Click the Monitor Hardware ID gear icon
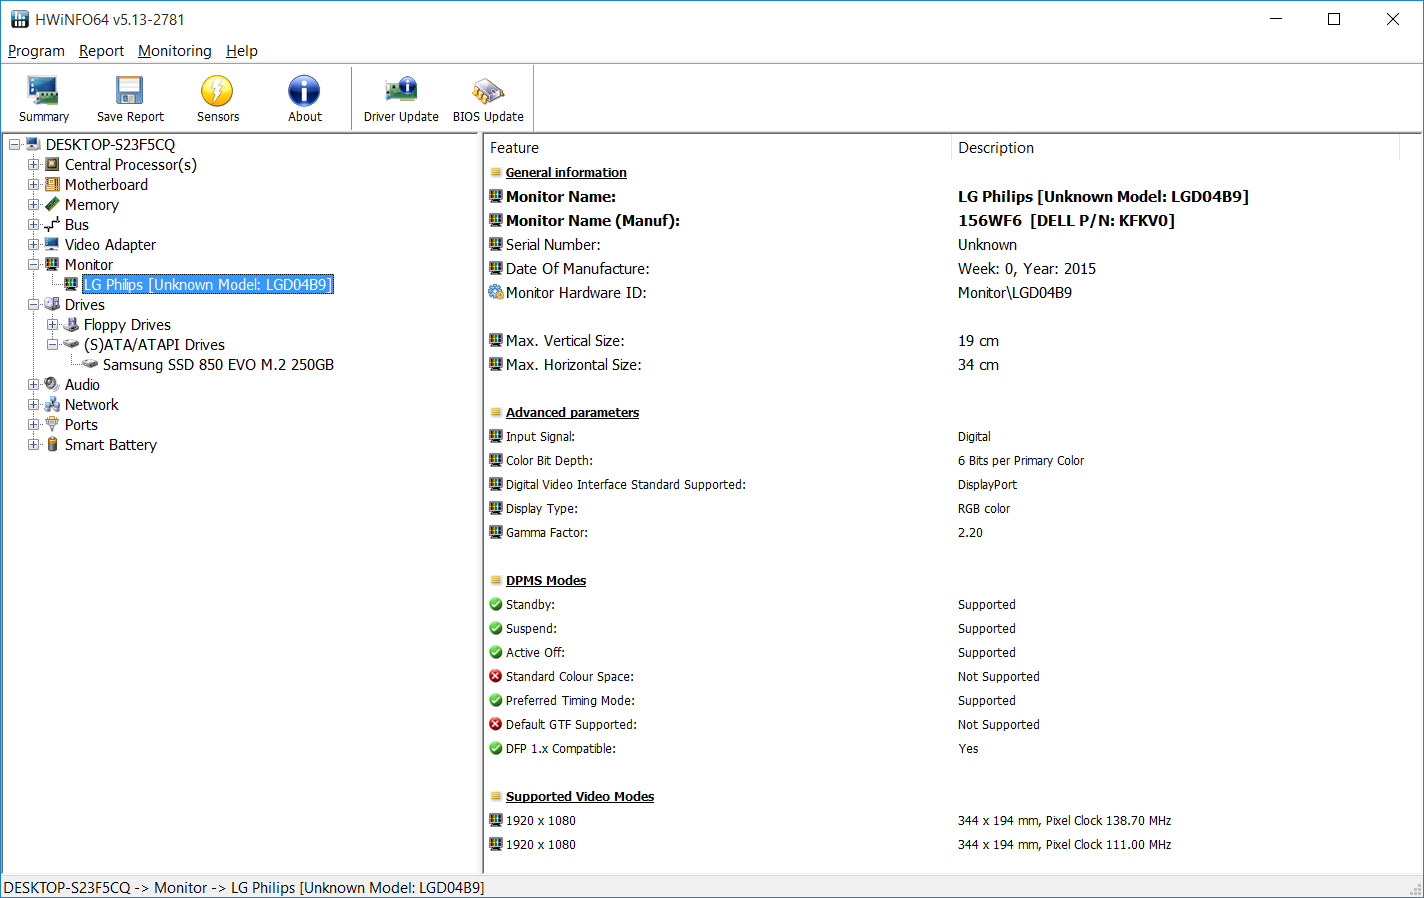Viewport: 1424px width, 898px height. point(496,292)
